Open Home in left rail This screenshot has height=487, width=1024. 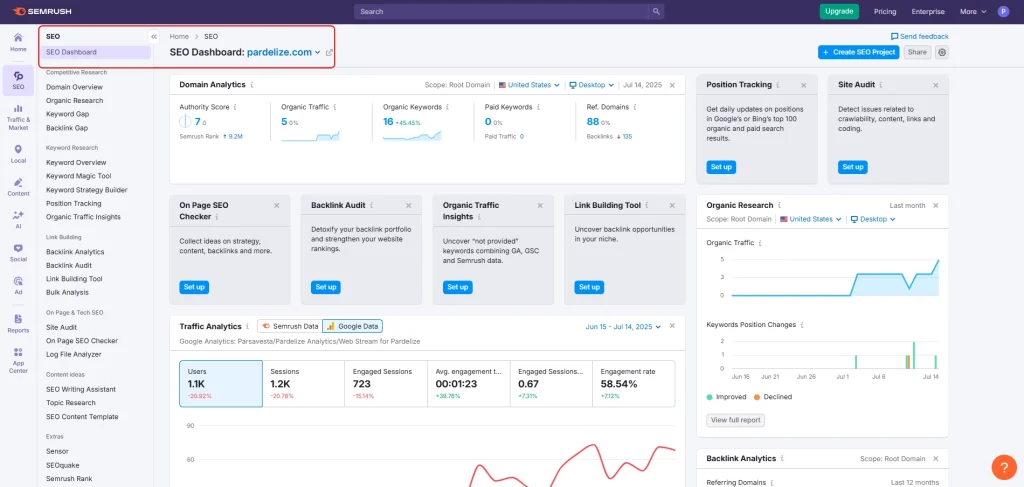pyautogui.click(x=18, y=42)
